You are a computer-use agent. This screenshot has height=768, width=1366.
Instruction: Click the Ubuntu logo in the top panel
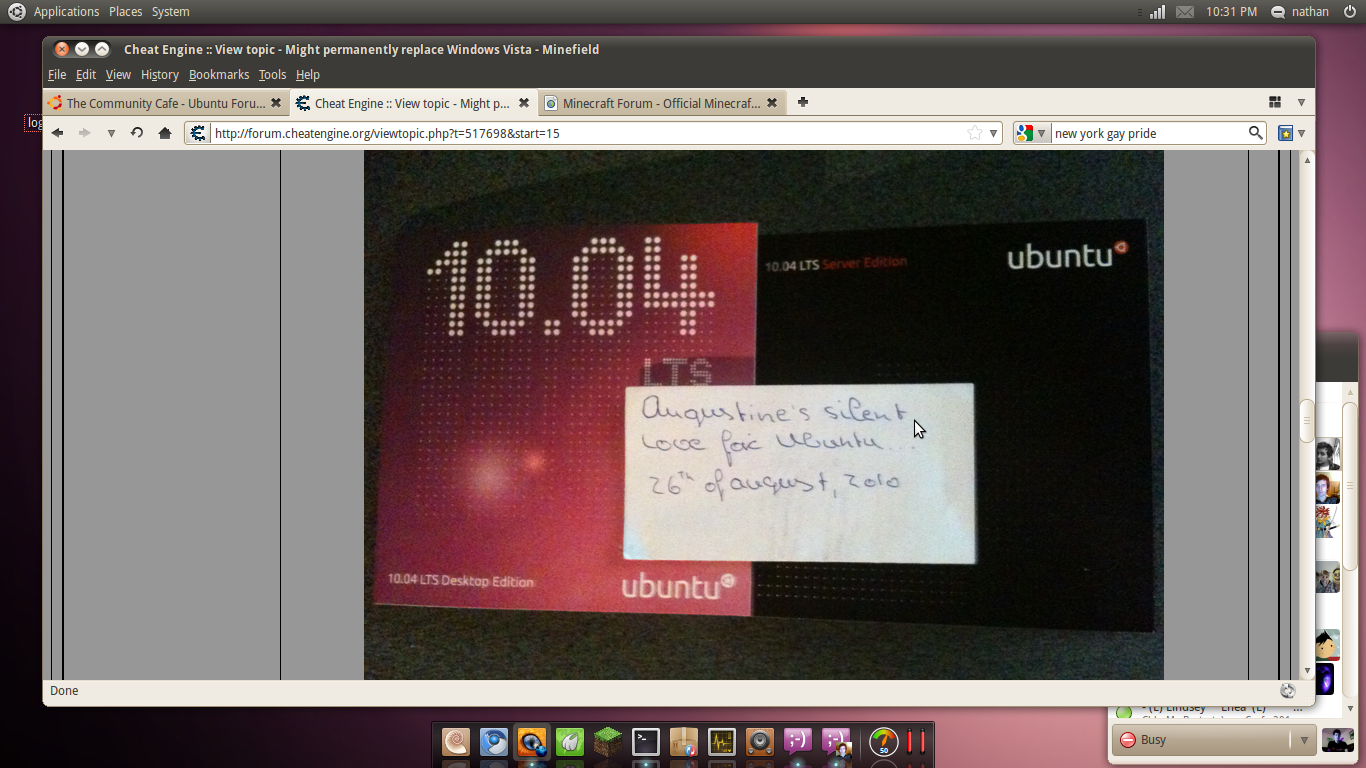pos(16,12)
